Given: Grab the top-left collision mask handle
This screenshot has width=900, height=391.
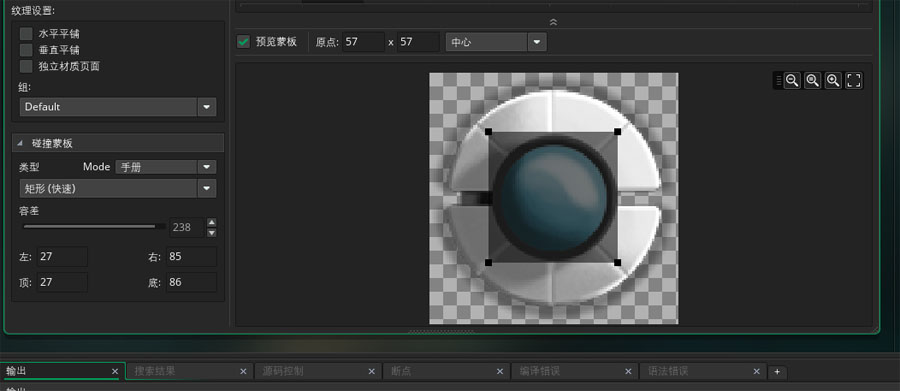Looking at the screenshot, I should (x=488, y=131).
